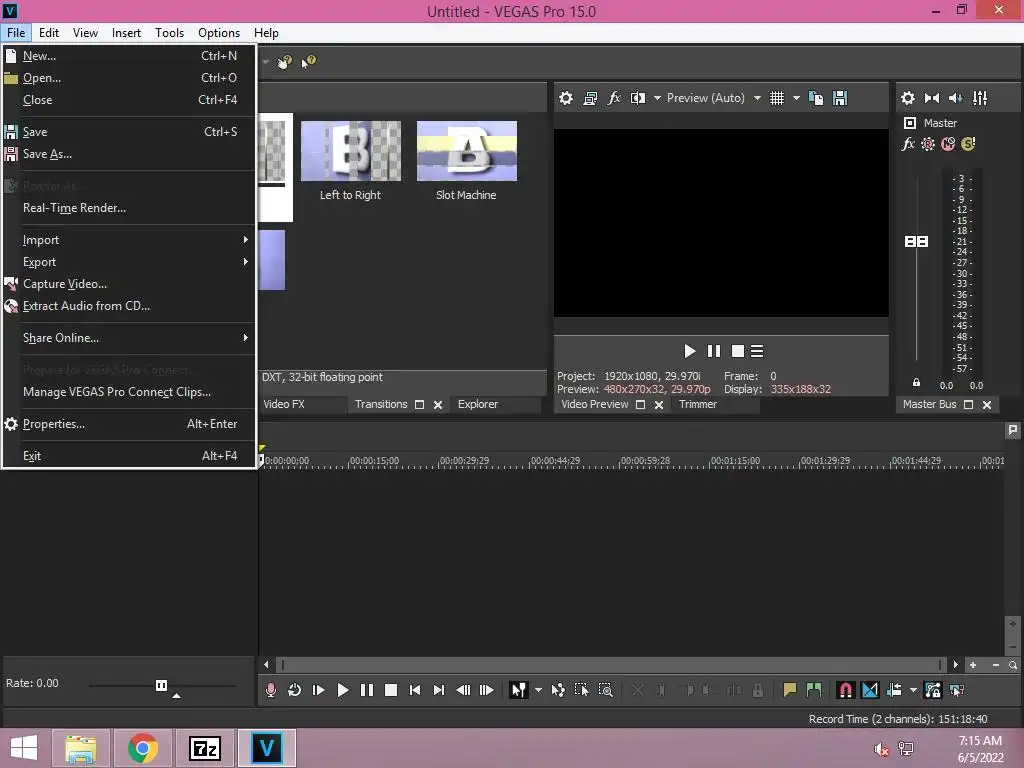Mute the Master bus
The image size is (1024, 768).
click(948, 144)
